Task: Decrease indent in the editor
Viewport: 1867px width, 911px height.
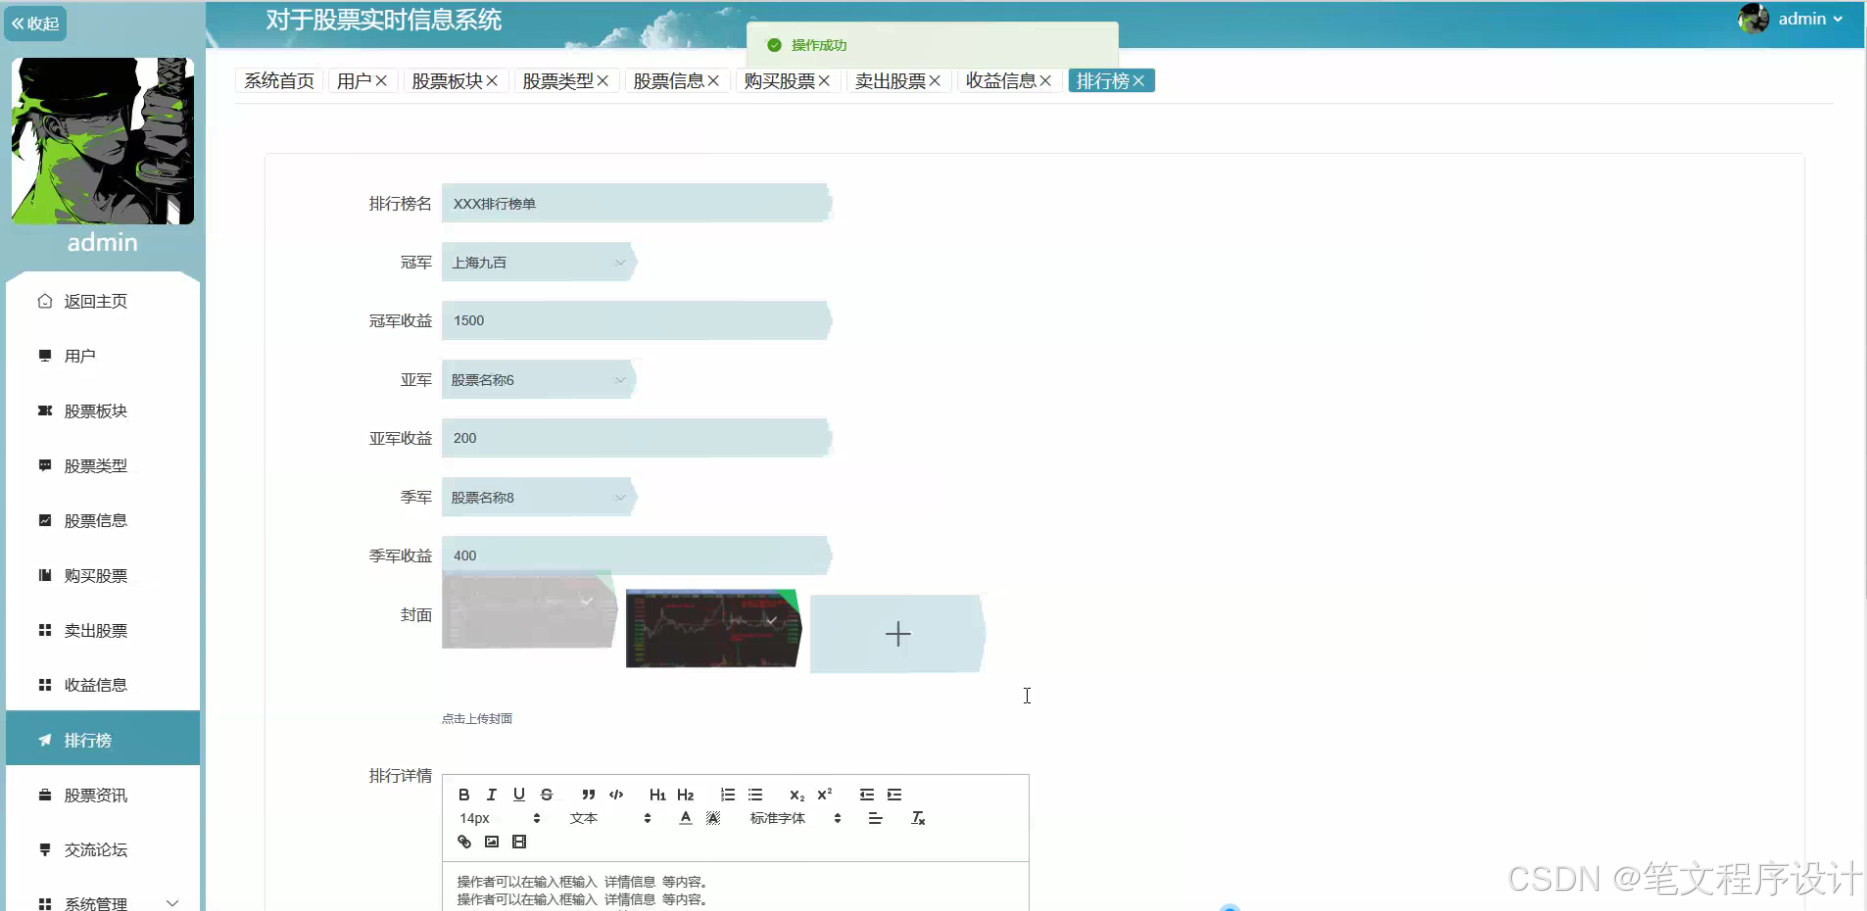Action: tap(866, 795)
